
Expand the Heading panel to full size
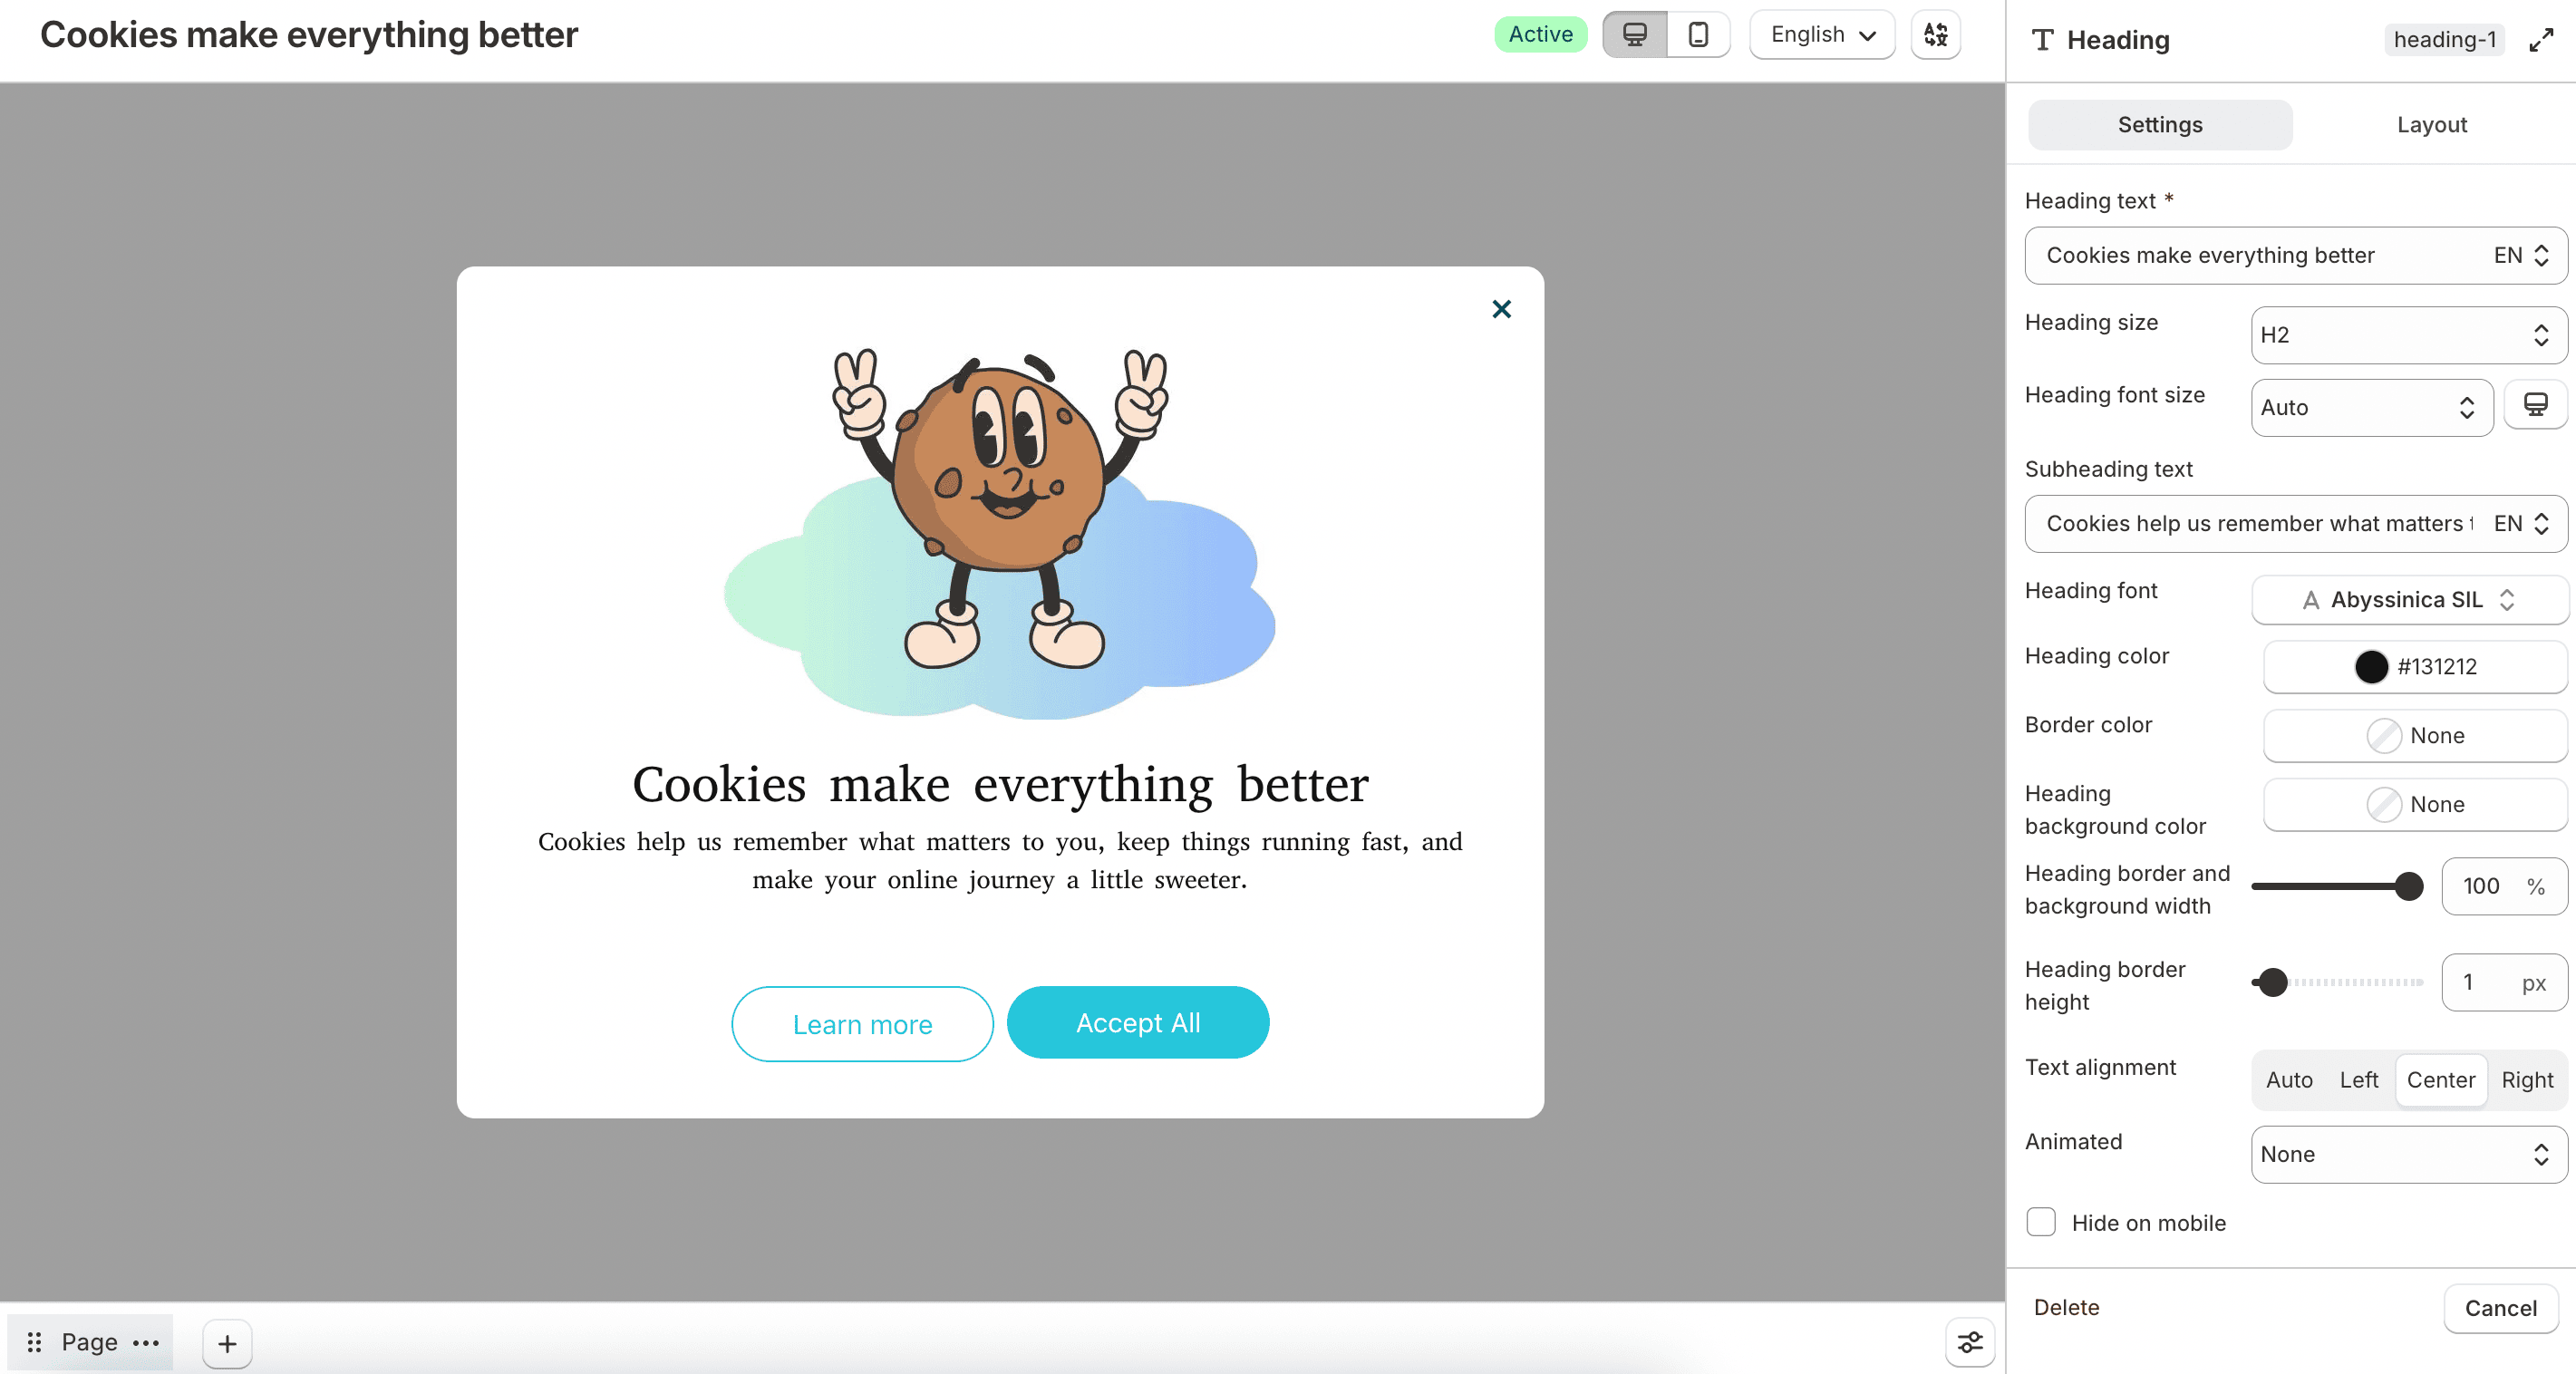tap(2541, 40)
